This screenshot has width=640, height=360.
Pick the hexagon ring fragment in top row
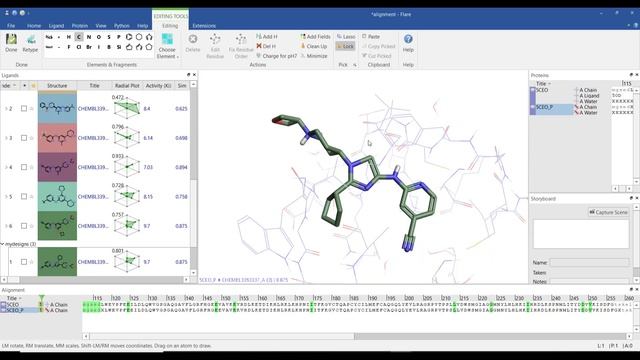tap(139, 37)
